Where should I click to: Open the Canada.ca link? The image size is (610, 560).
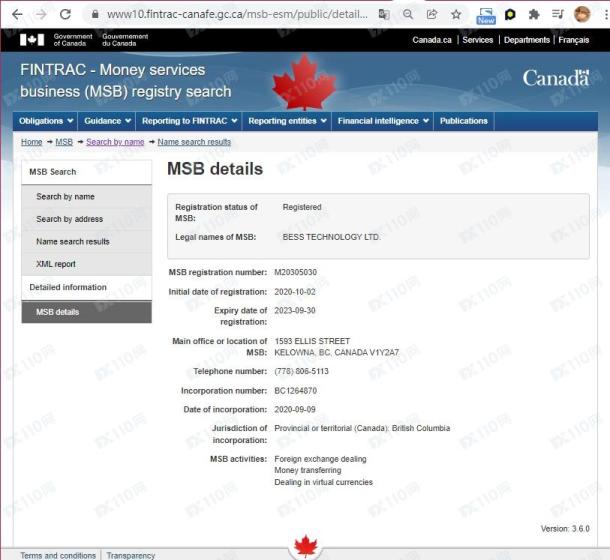[x=432, y=40]
